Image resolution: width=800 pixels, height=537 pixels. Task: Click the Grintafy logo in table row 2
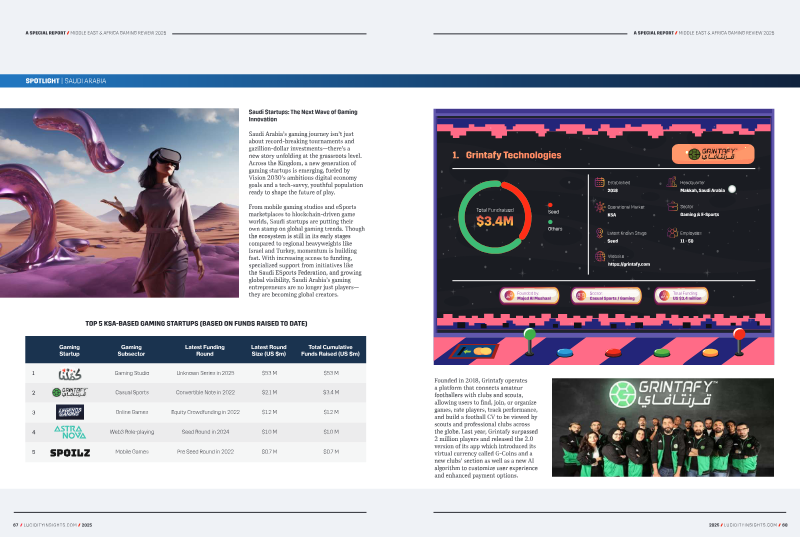pos(70,392)
